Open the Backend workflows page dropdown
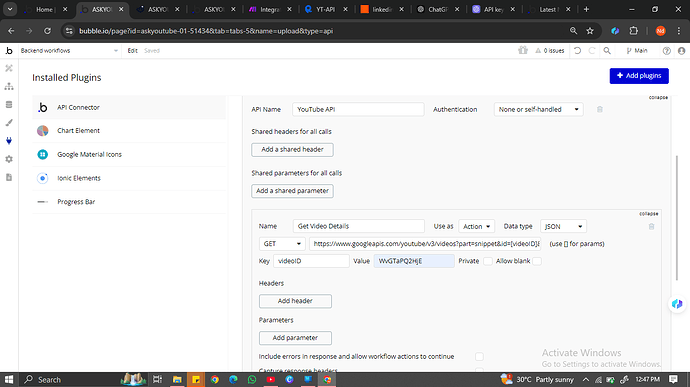The width and height of the screenshot is (690, 387). point(69,51)
